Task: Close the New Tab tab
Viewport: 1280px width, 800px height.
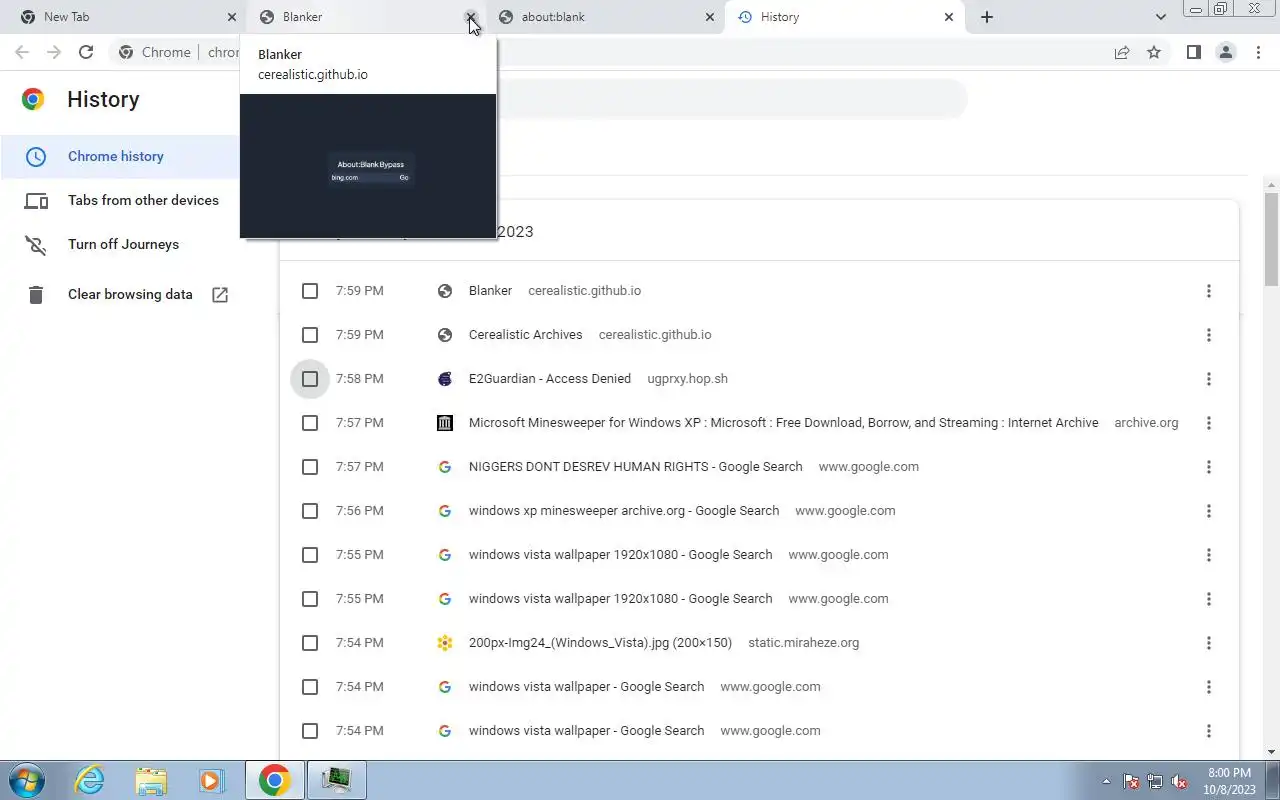Action: coord(232,17)
